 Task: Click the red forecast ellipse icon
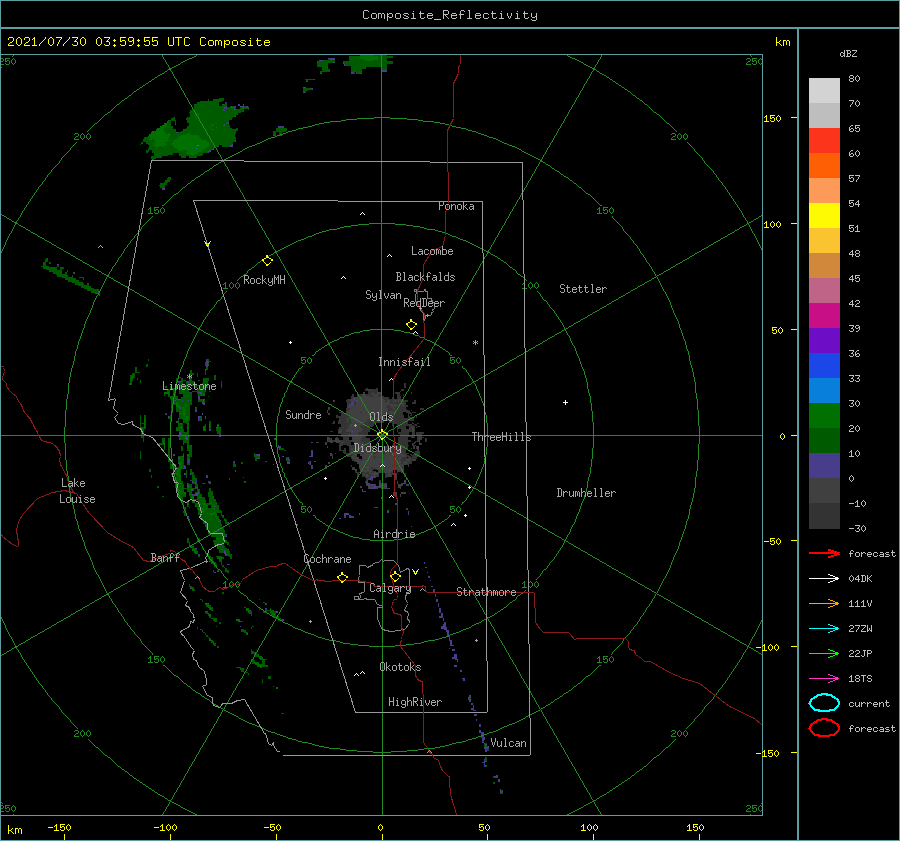(824, 728)
